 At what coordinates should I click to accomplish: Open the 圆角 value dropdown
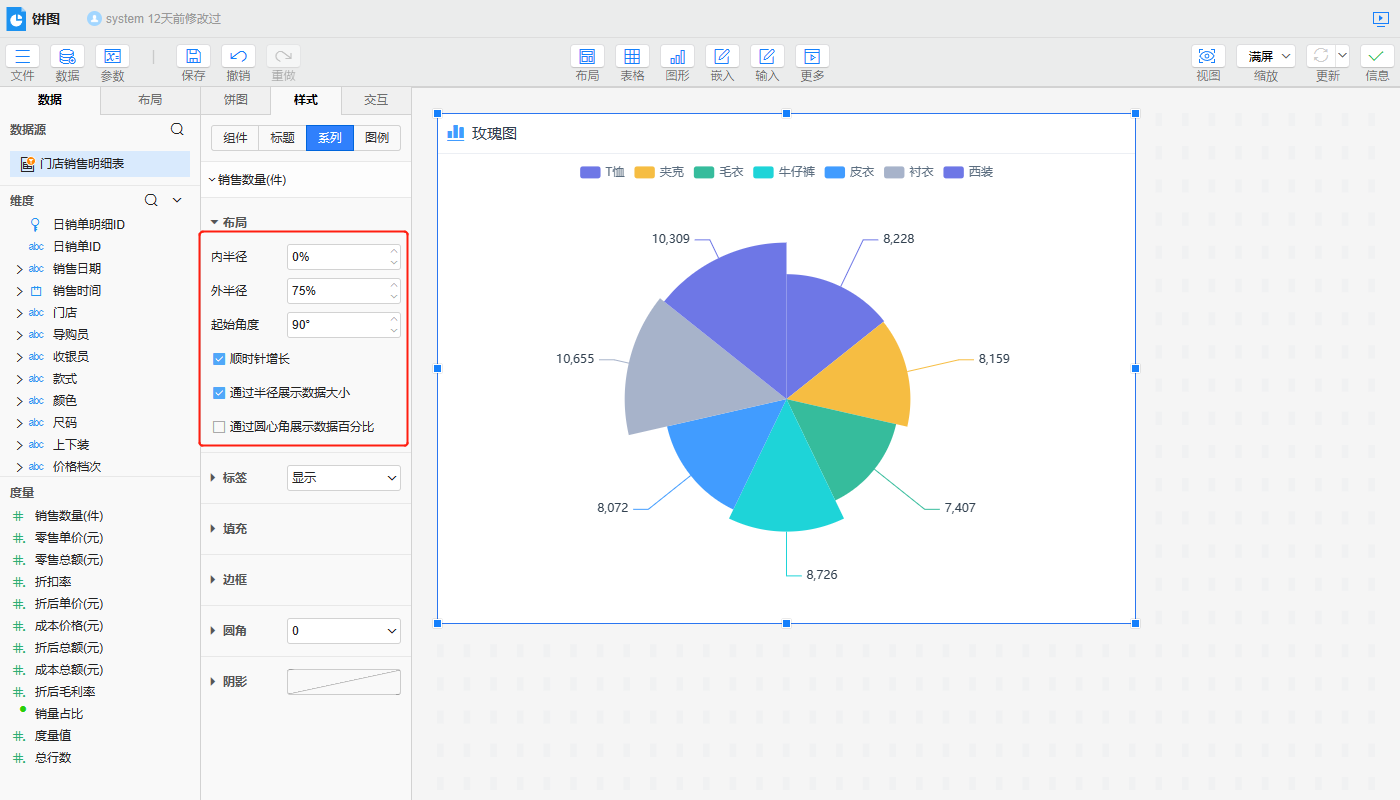click(x=343, y=631)
